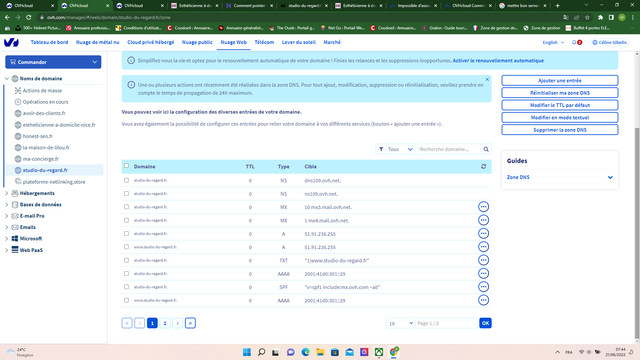The image size is (640, 360).
Task: Click OK pagination button
Action: pos(485,323)
